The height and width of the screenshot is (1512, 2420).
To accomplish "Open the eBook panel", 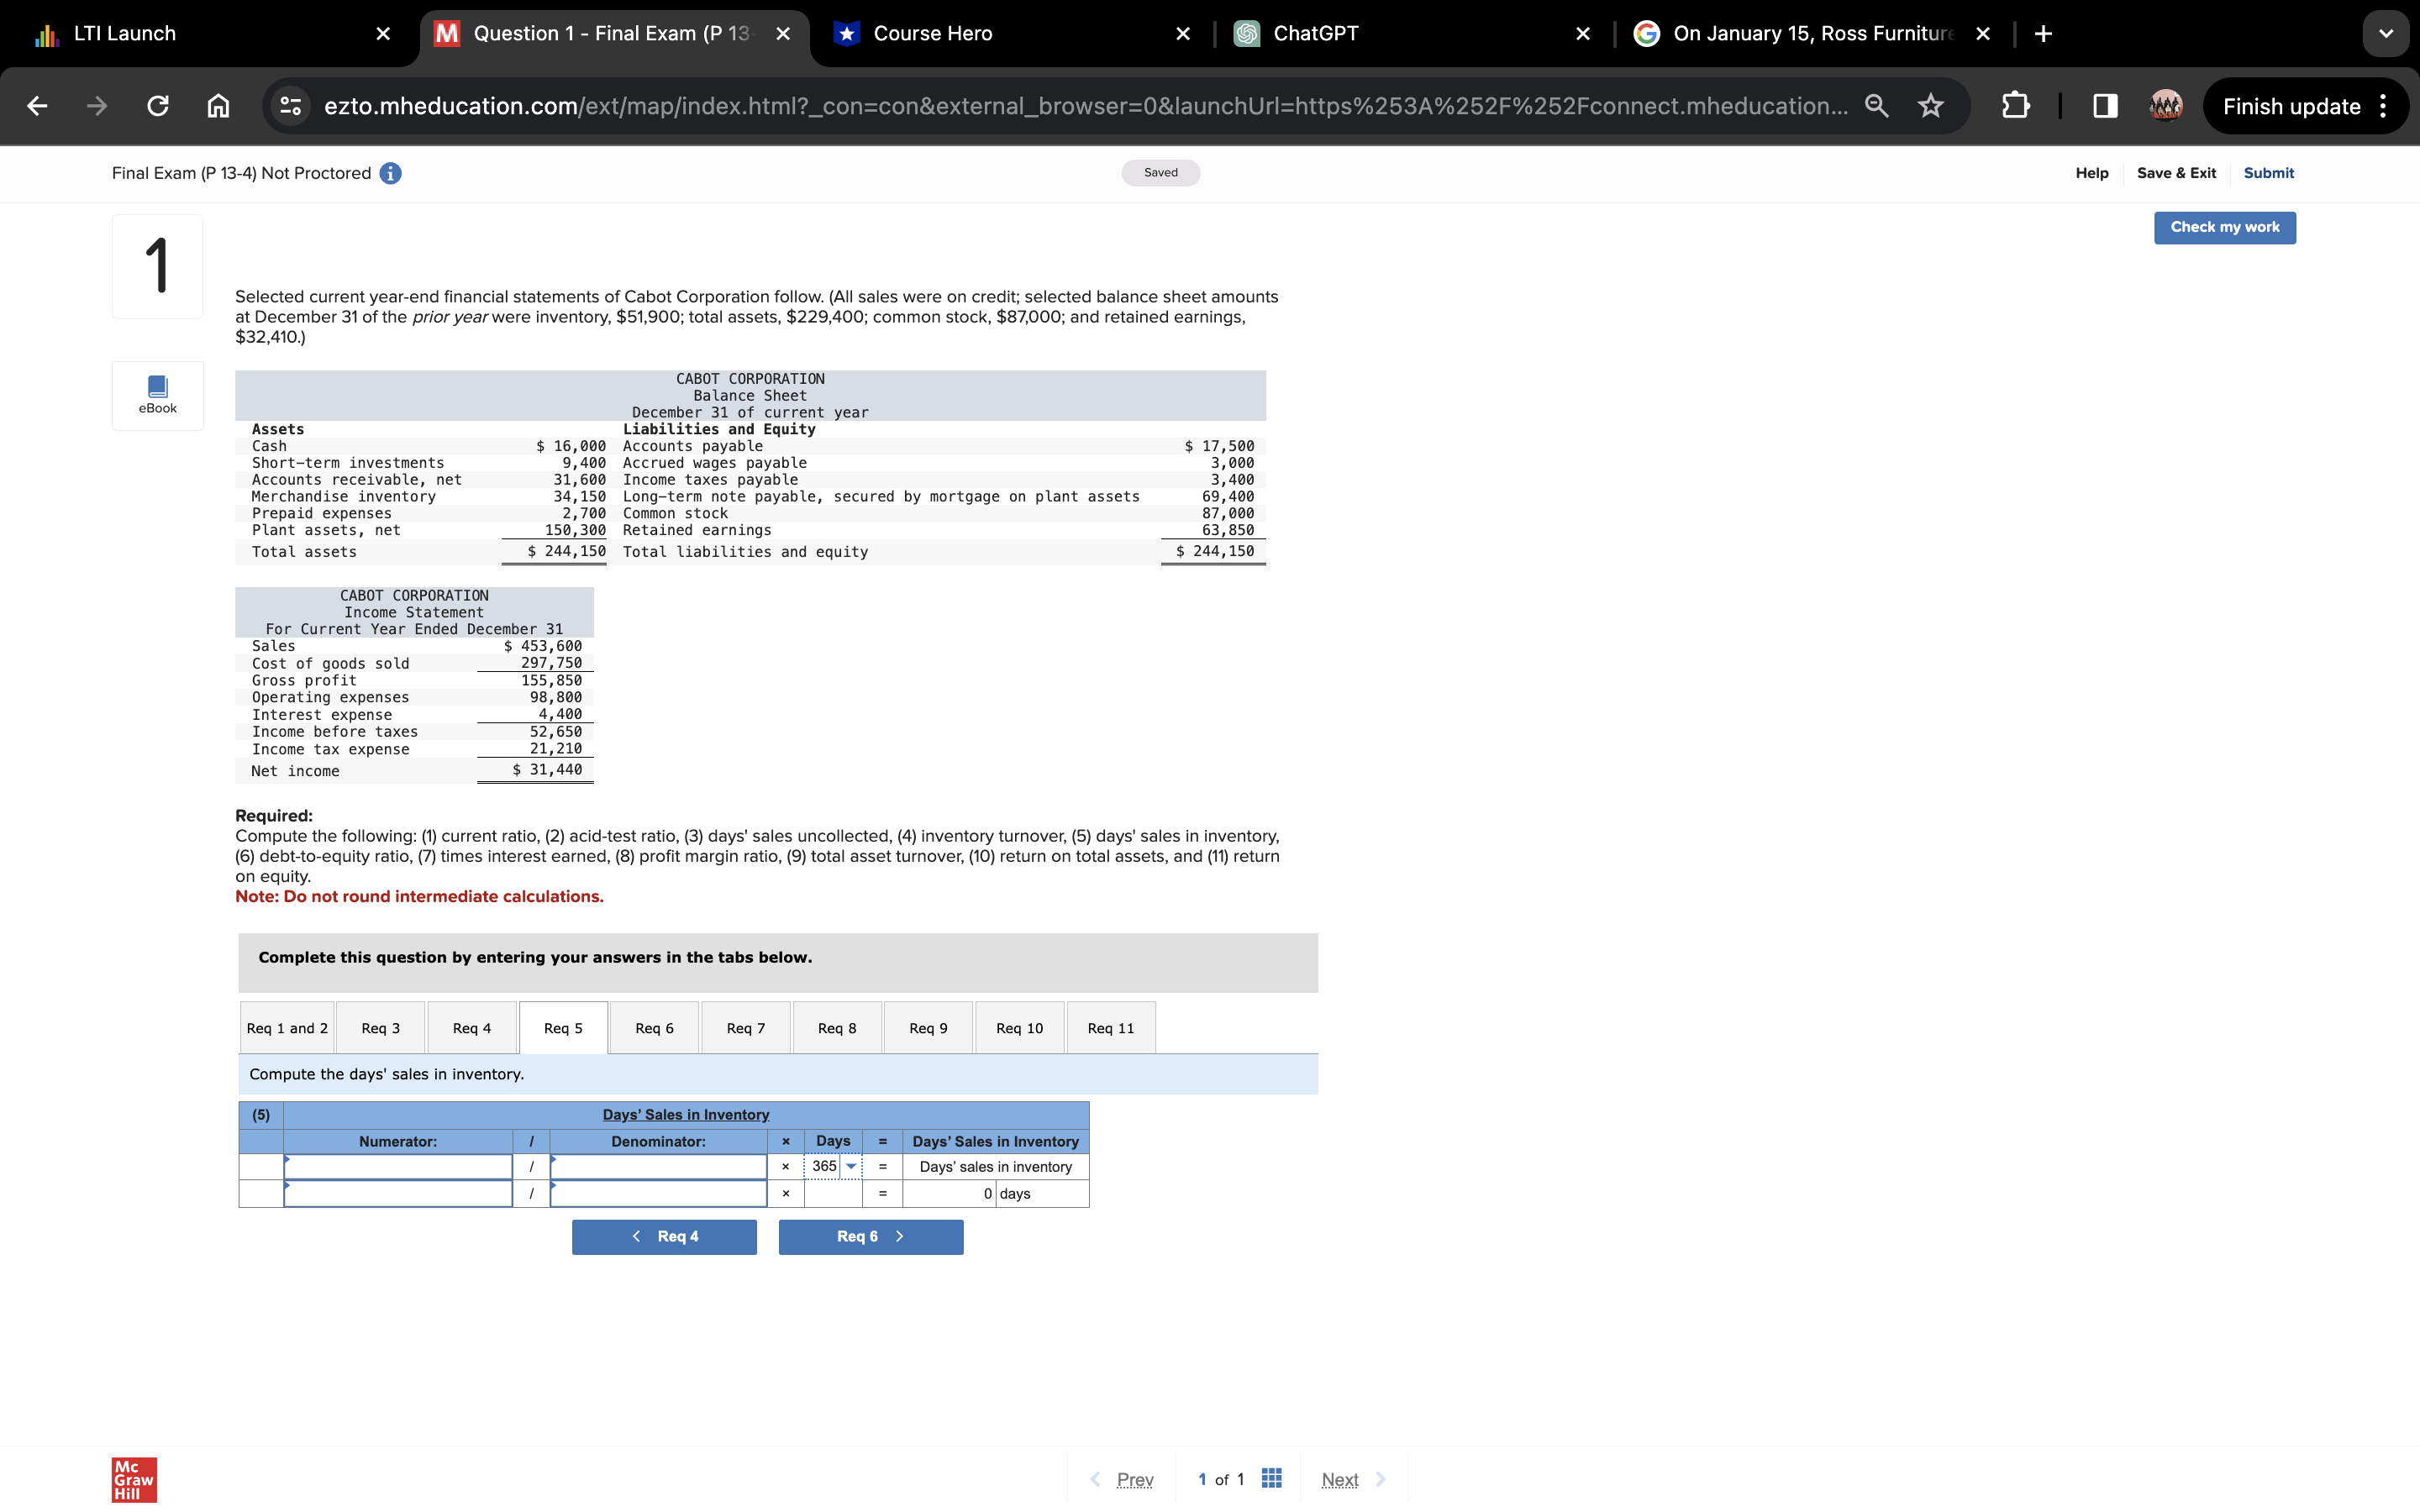I will pos(157,394).
